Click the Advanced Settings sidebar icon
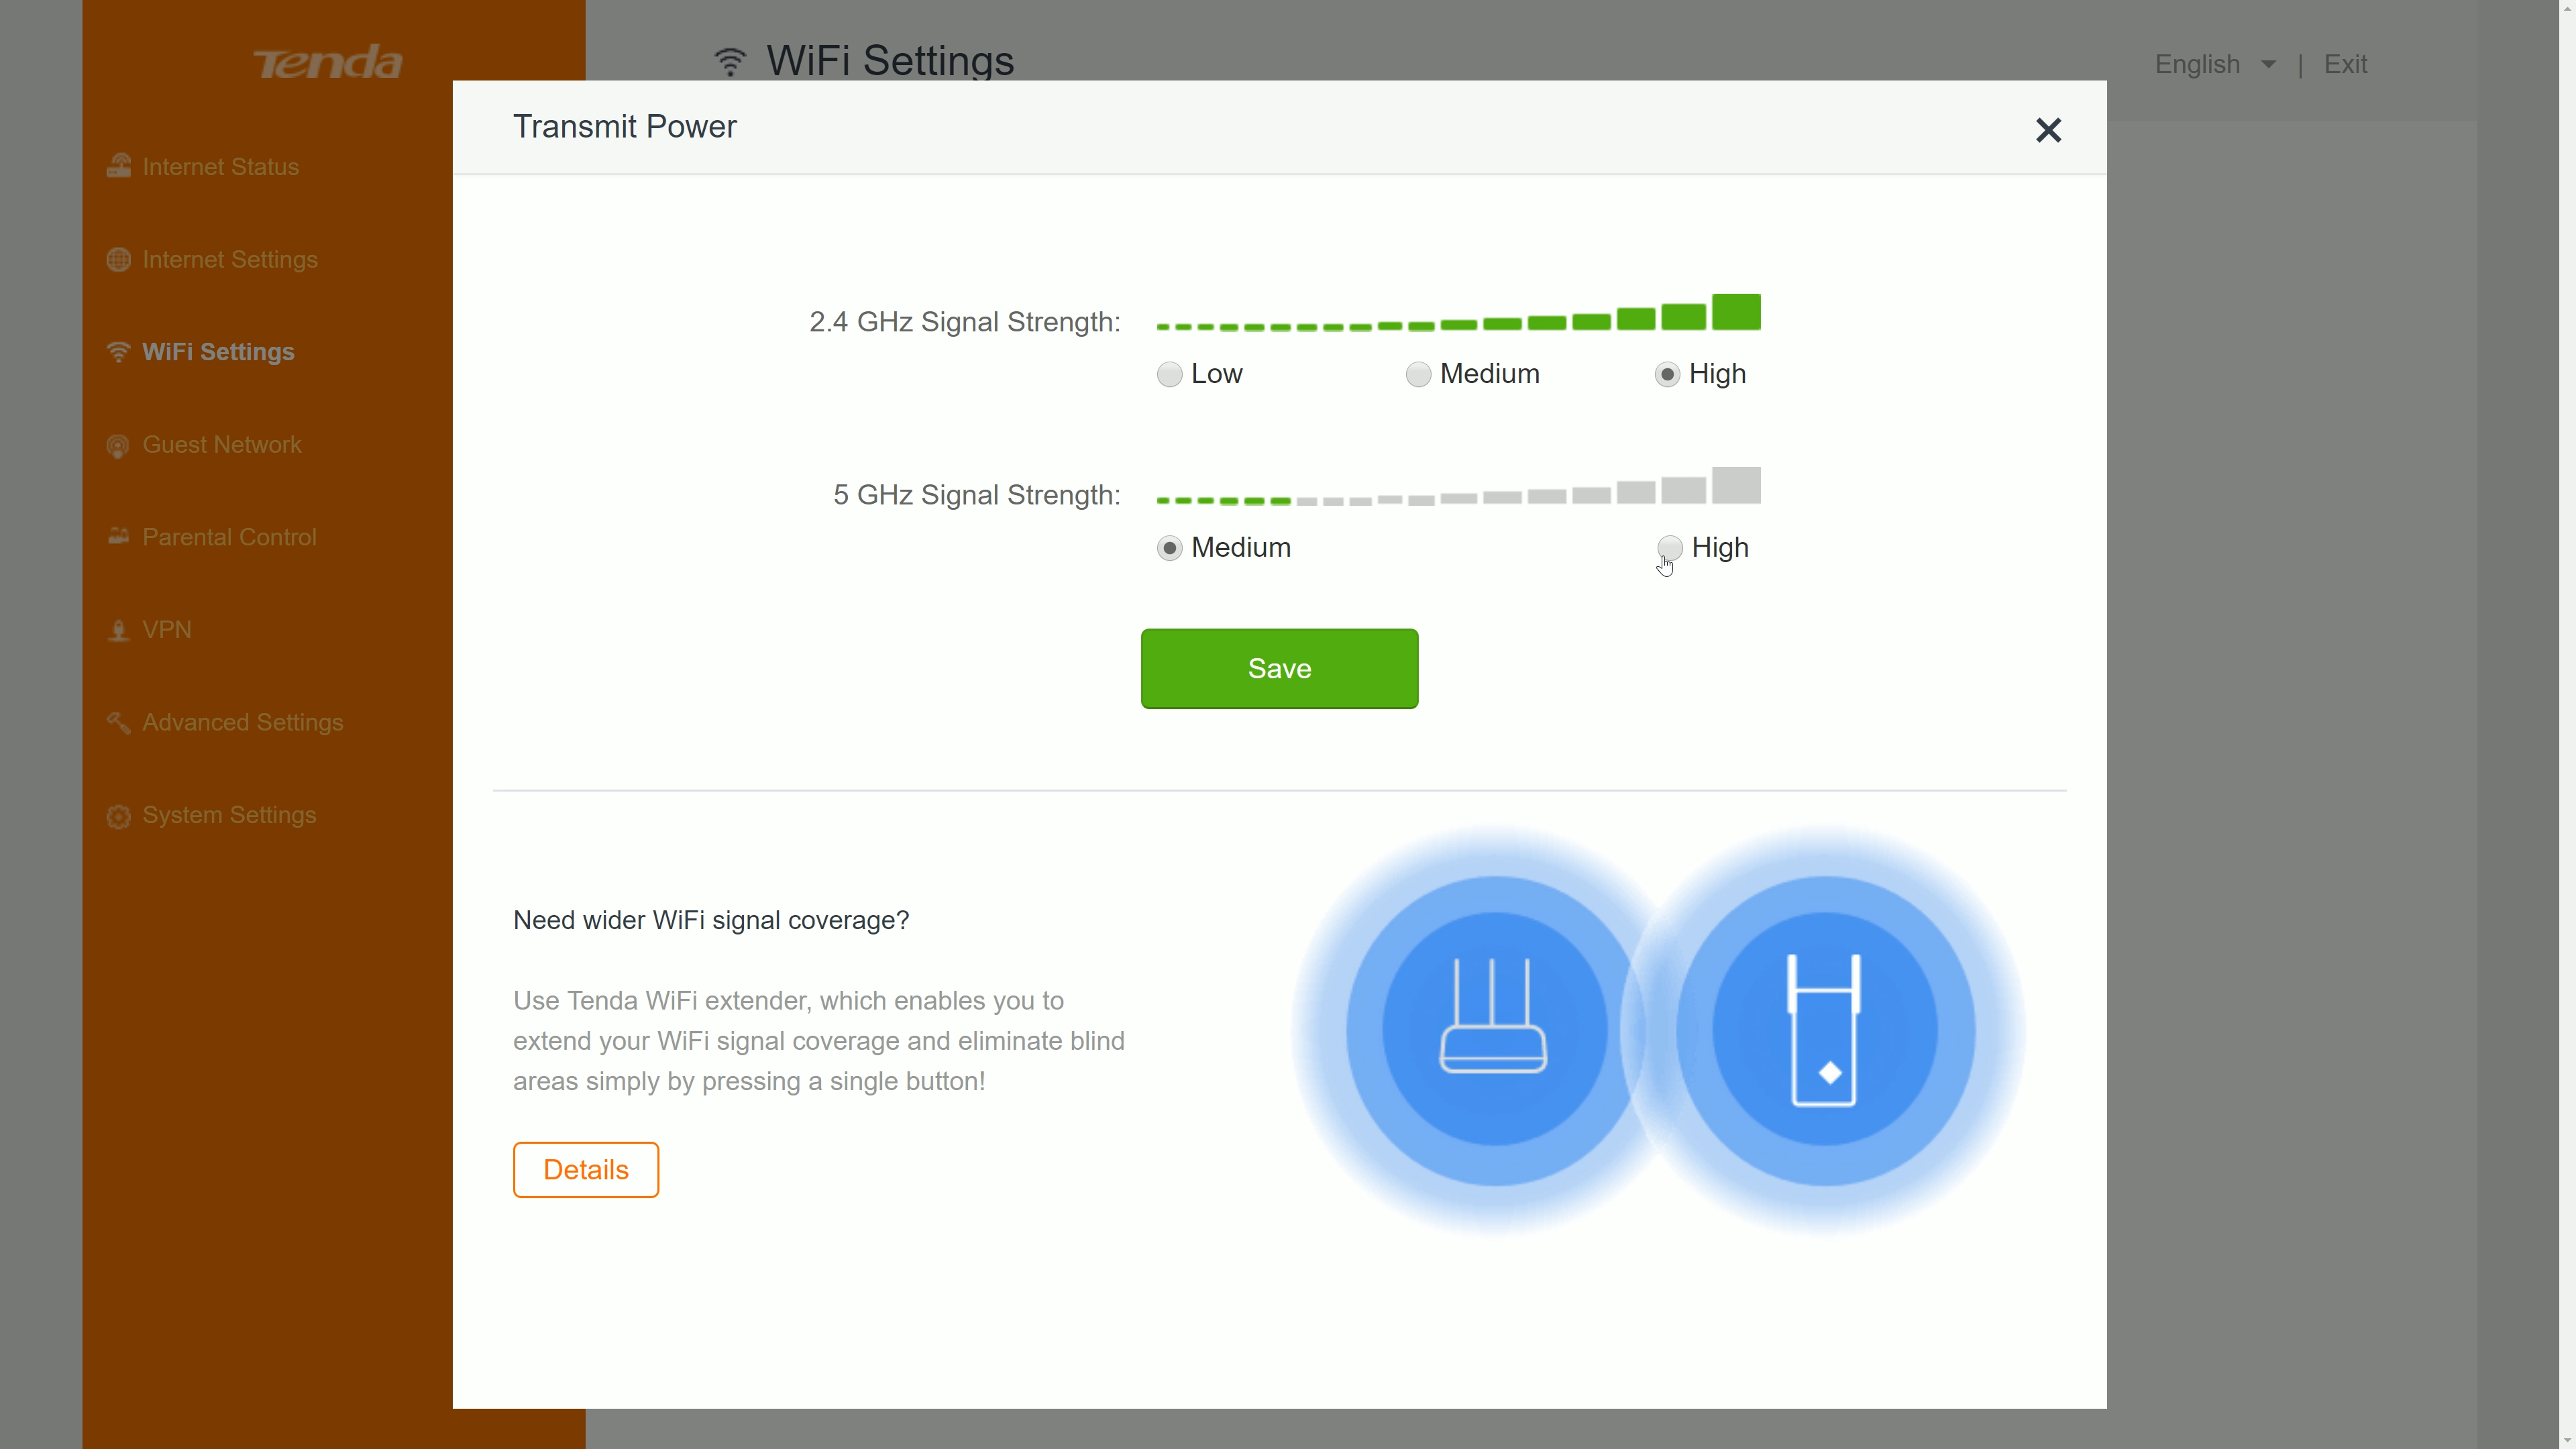Viewport: 2576px width, 1449px height. pos(119,722)
